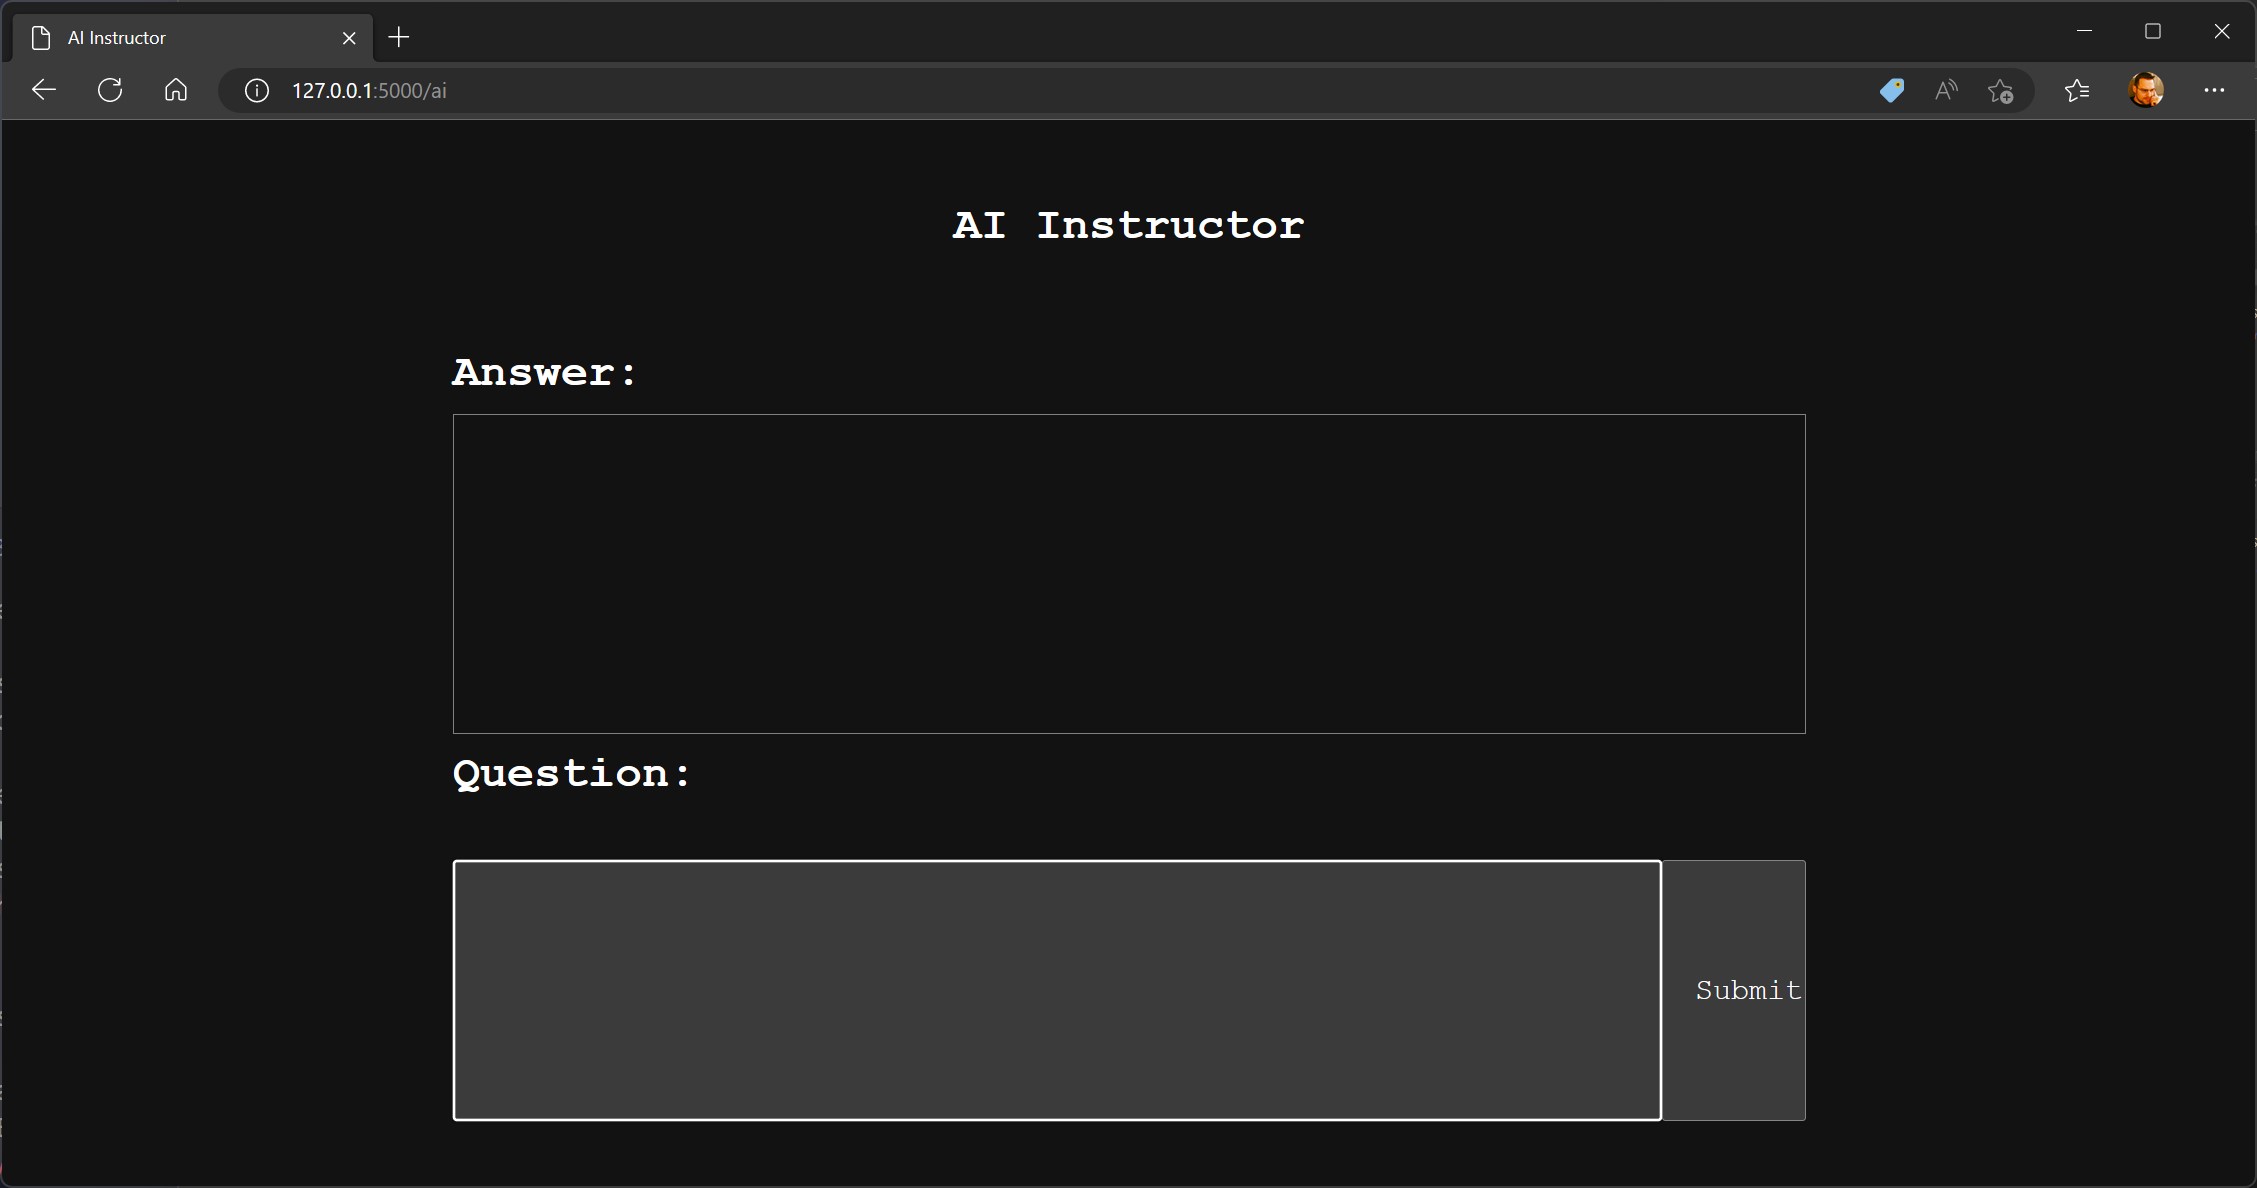2257x1188 pixels.
Task: Add this page to favorites
Action: click(x=2003, y=90)
